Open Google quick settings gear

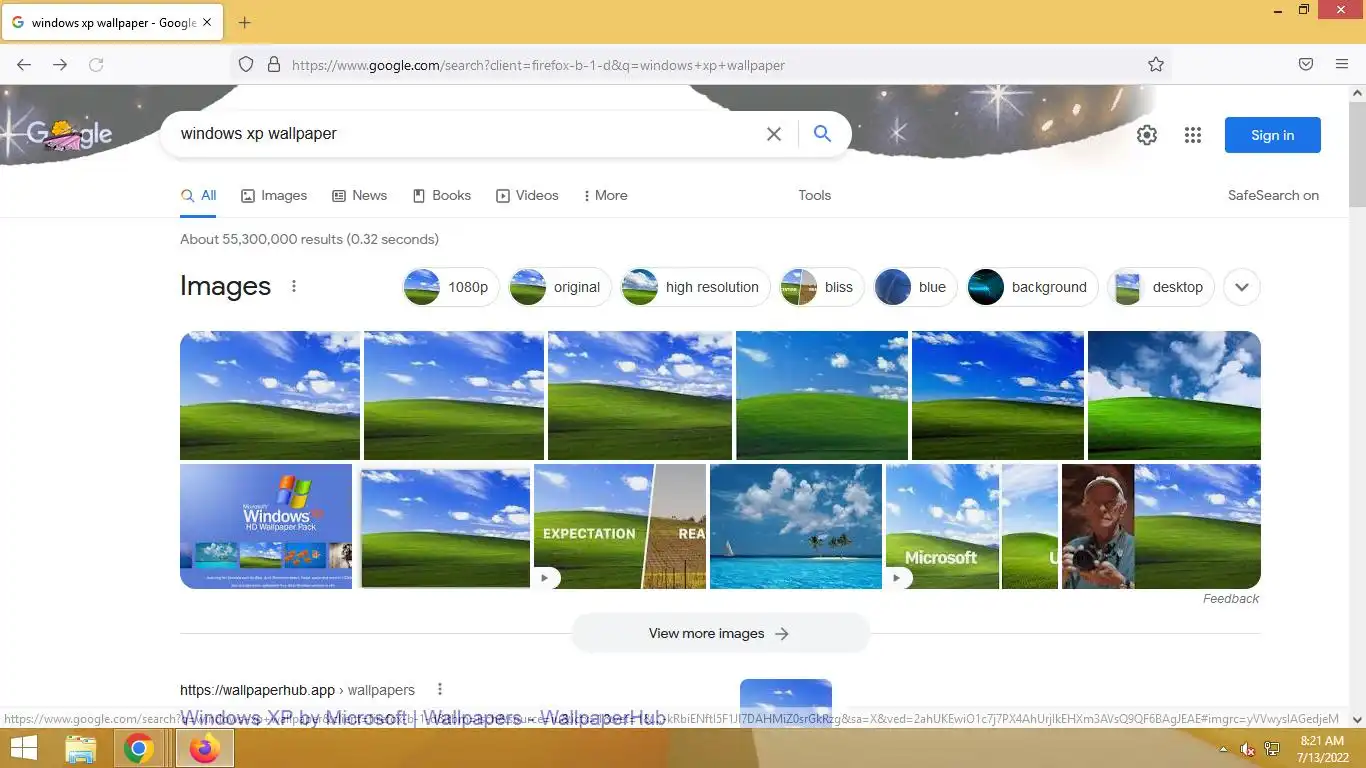[x=1147, y=135]
